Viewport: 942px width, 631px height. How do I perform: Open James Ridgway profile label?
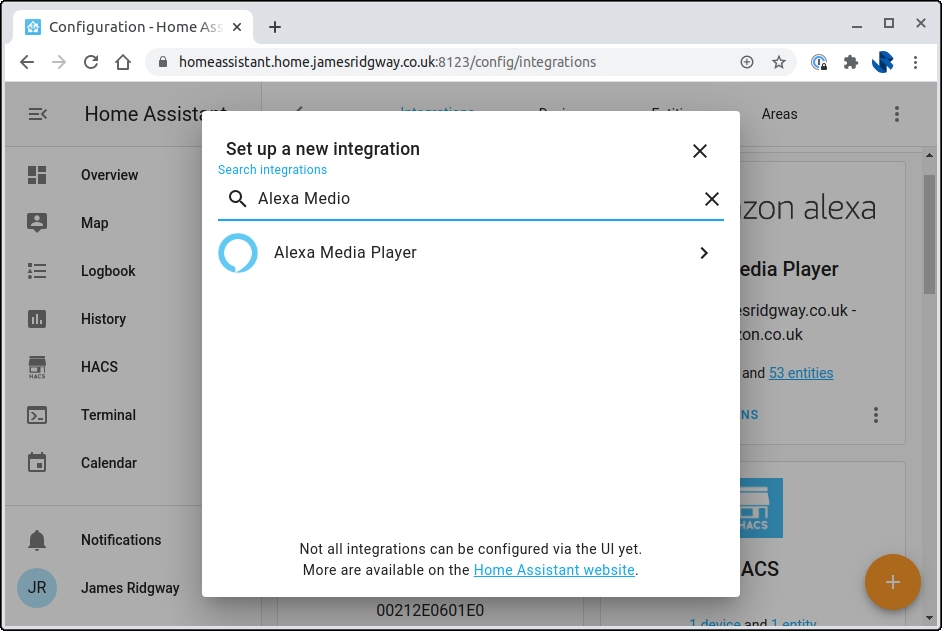pos(130,588)
